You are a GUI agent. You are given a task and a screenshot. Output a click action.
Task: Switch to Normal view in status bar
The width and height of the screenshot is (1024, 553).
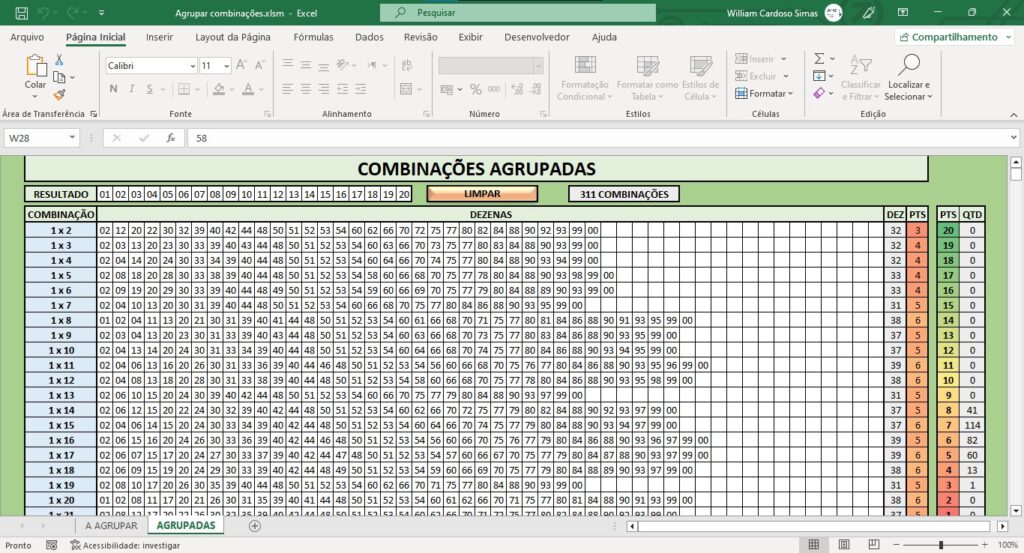[x=813, y=545]
